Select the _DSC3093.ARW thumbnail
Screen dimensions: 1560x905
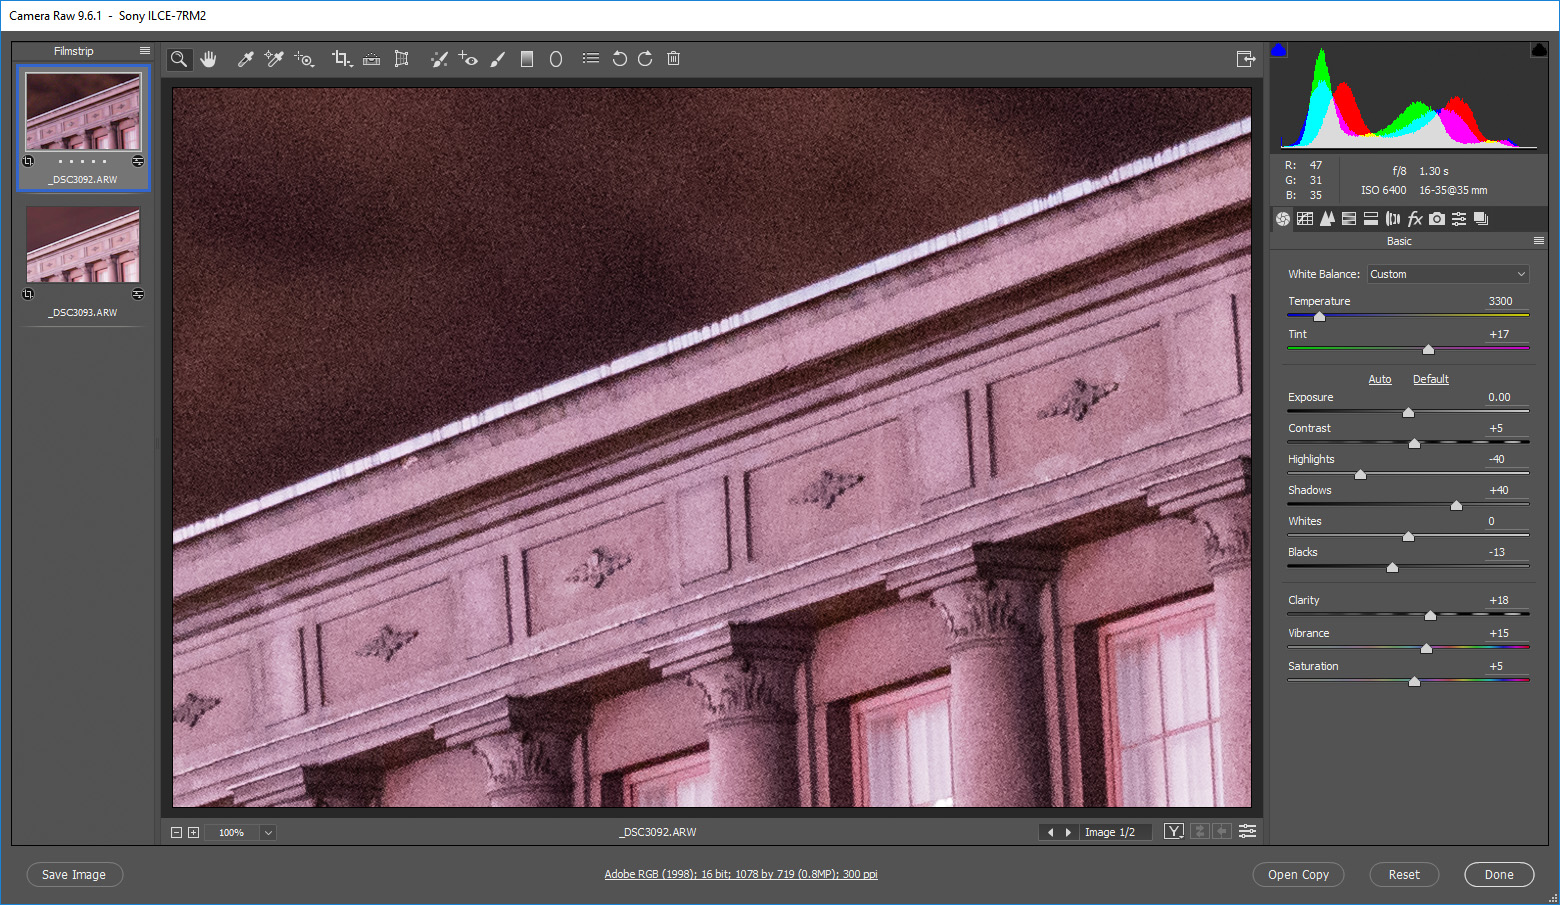[83, 246]
